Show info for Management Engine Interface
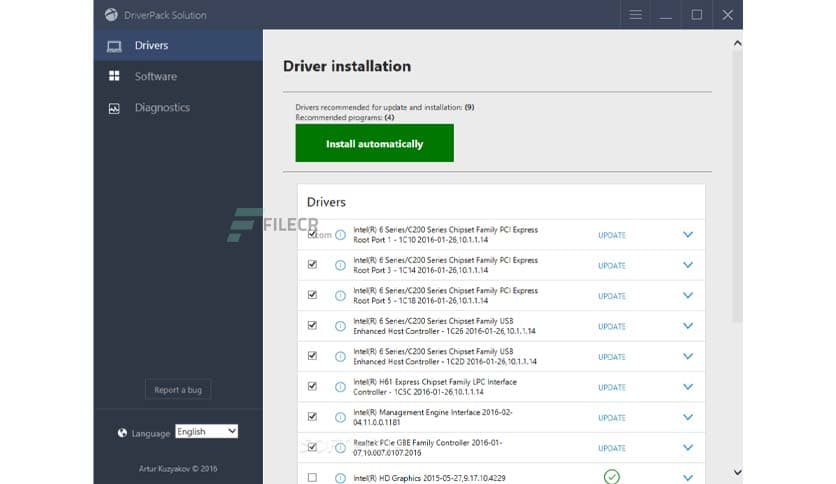The width and height of the screenshot is (836, 484). pyautogui.click(x=340, y=417)
